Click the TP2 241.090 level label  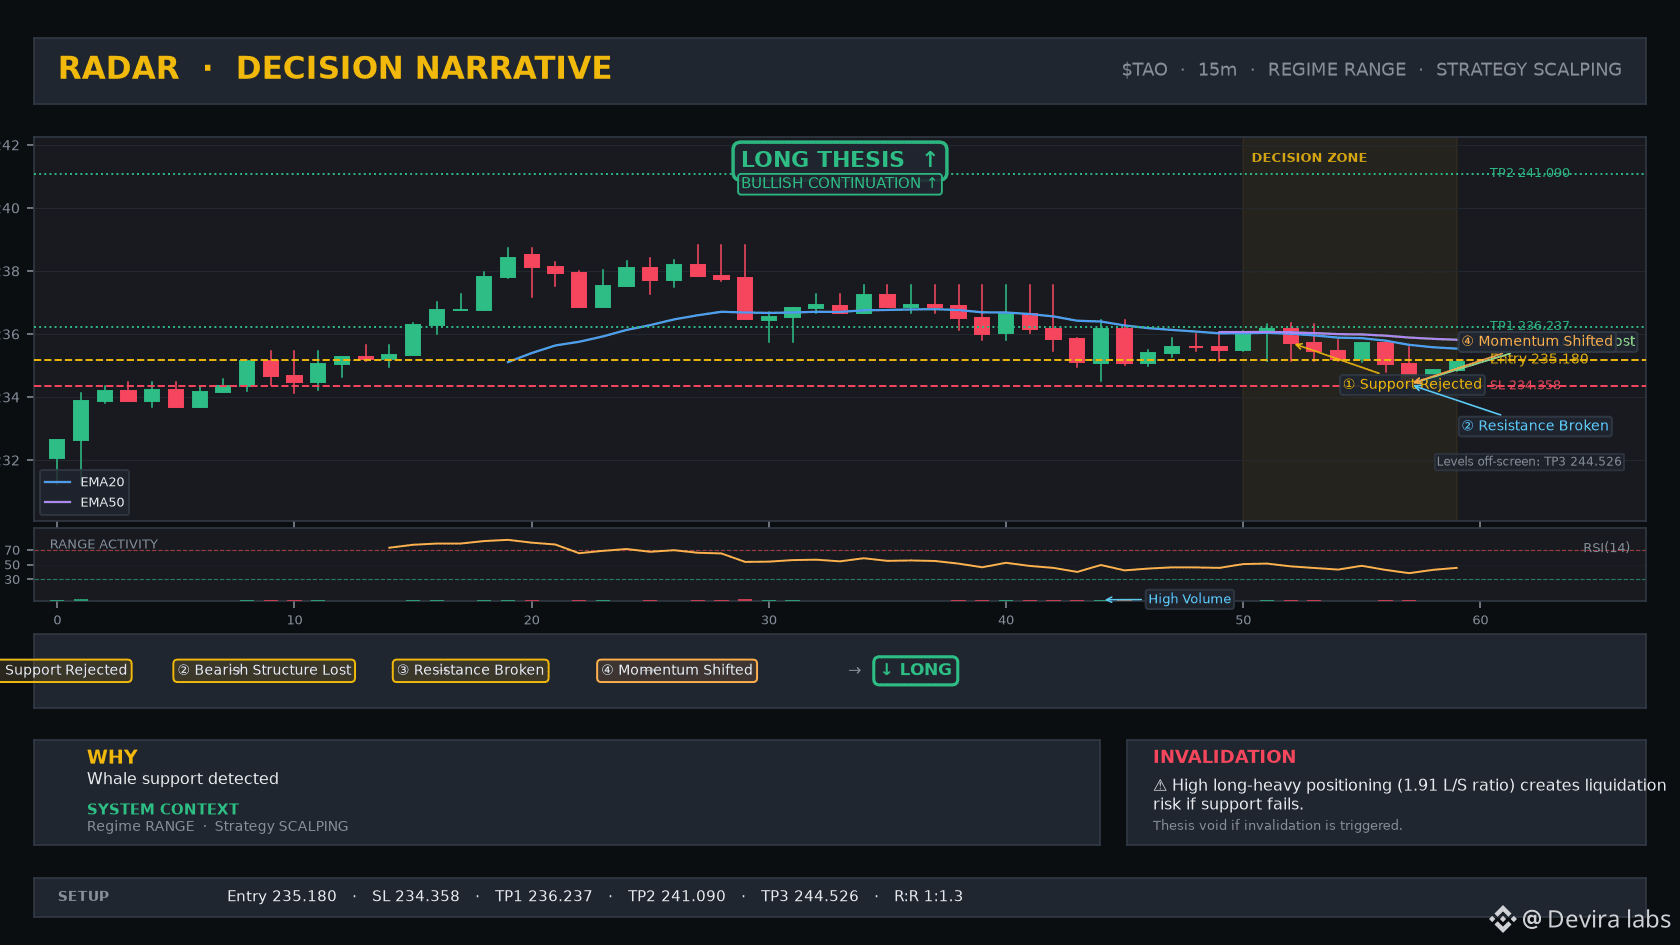(x=1529, y=173)
